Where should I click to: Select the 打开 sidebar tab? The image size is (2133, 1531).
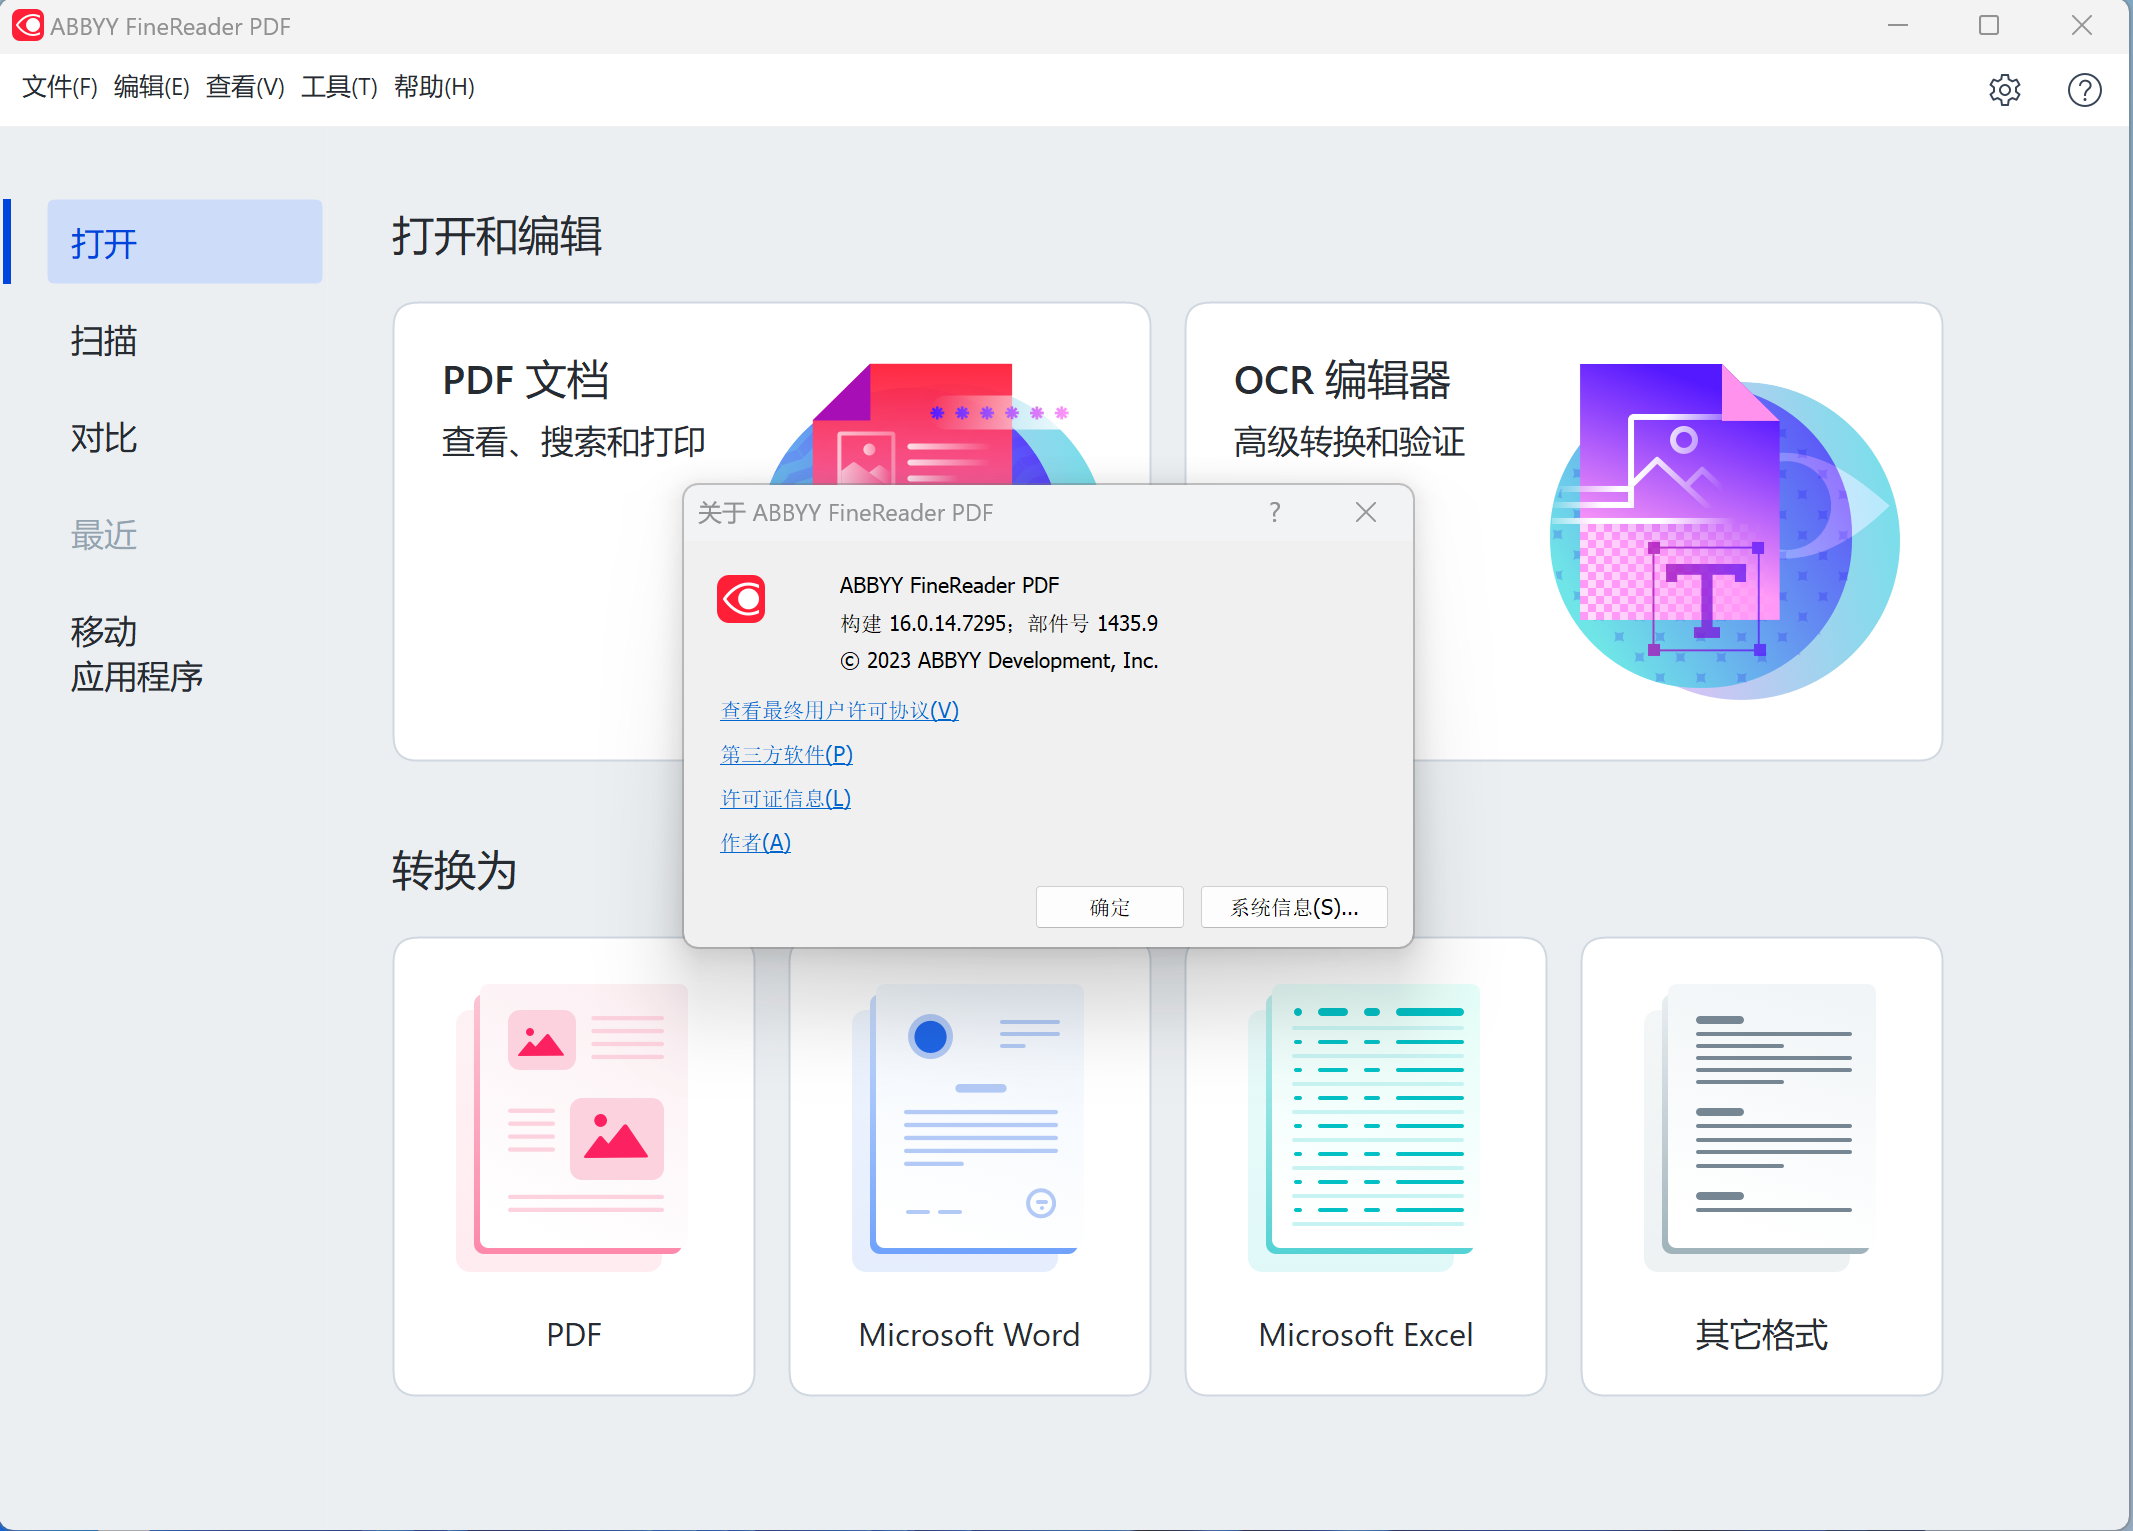pyautogui.click(x=185, y=242)
